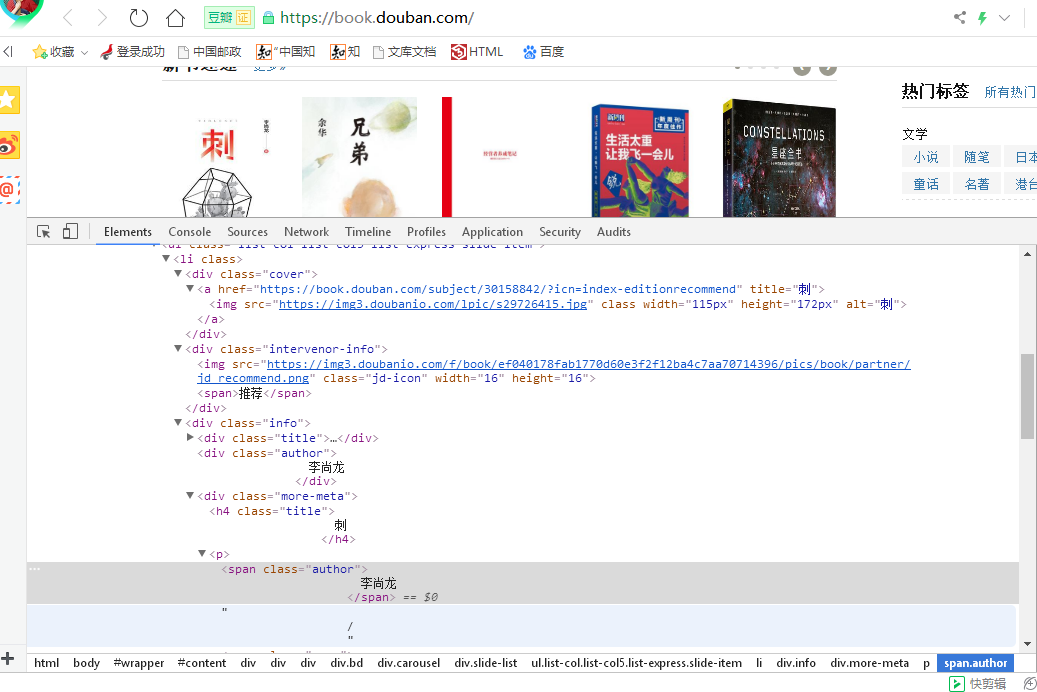Open the 快剪辑 status bar tool
This screenshot has height=692, width=1037.
(978, 683)
